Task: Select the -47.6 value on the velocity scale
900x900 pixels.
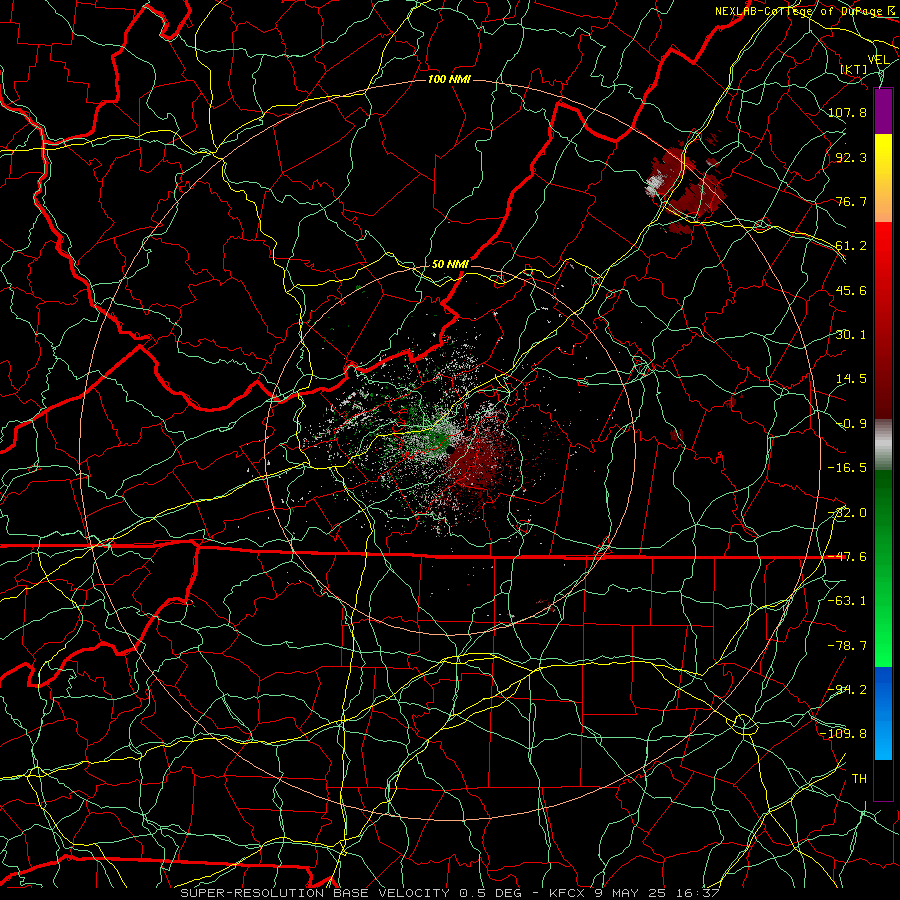Action: 847,557
